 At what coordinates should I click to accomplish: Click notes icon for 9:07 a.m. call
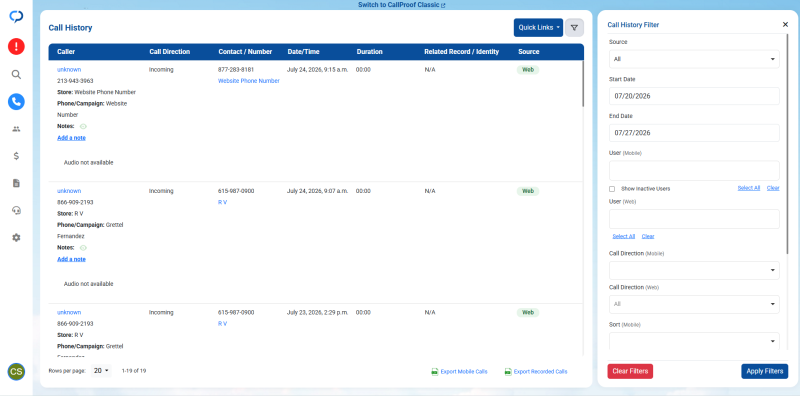click(83, 248)
